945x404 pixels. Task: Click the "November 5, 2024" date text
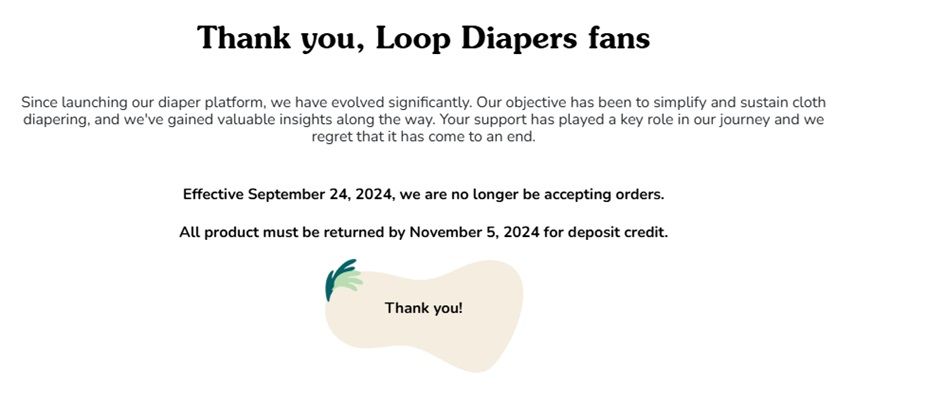(475, 233)
